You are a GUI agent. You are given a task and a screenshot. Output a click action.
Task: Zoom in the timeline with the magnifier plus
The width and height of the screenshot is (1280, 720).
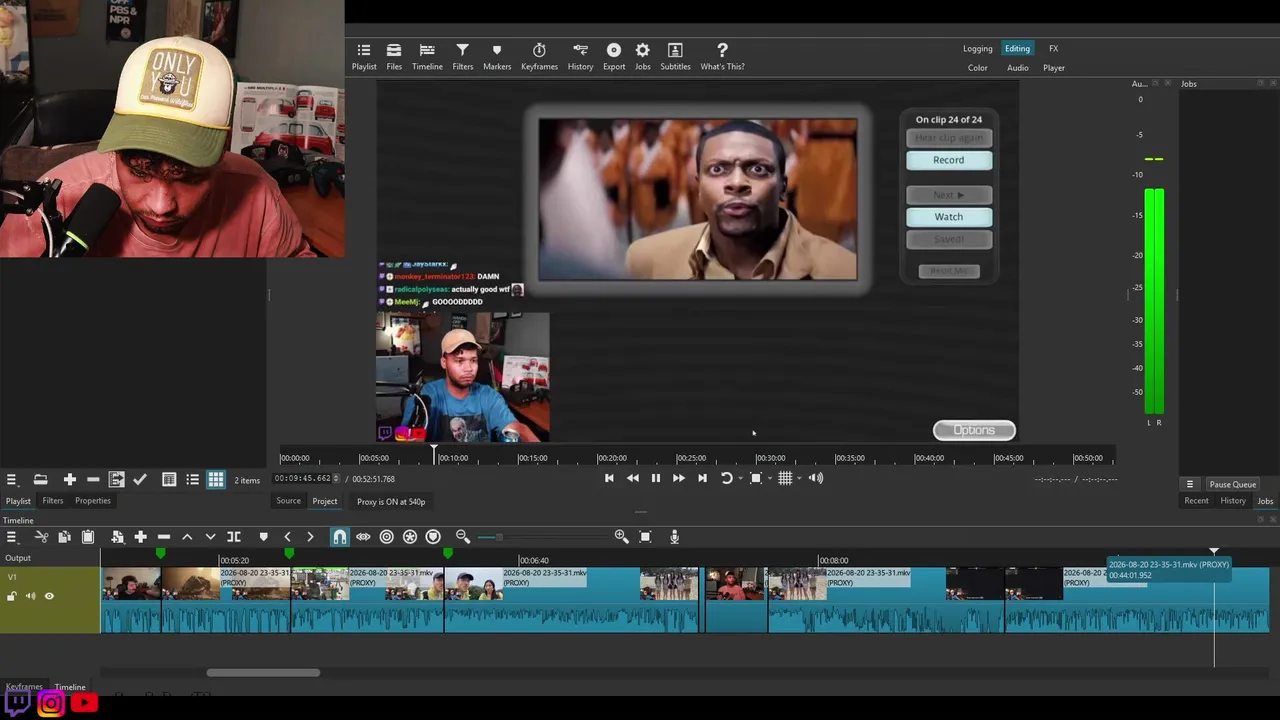pos(621,537)
